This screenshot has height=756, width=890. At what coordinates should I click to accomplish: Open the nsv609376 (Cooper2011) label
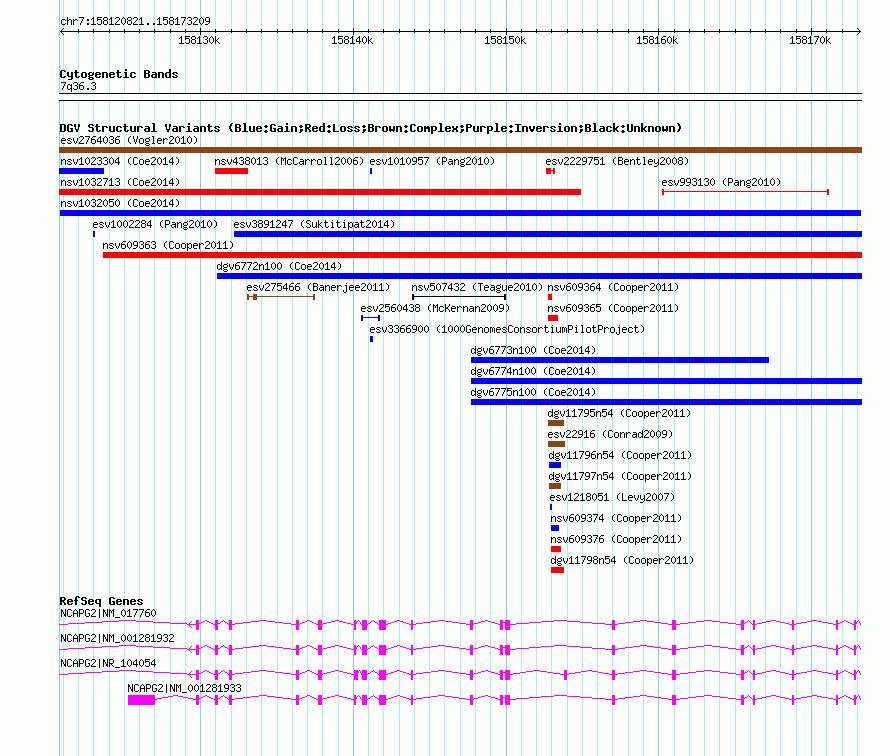[x=616, y=539]
